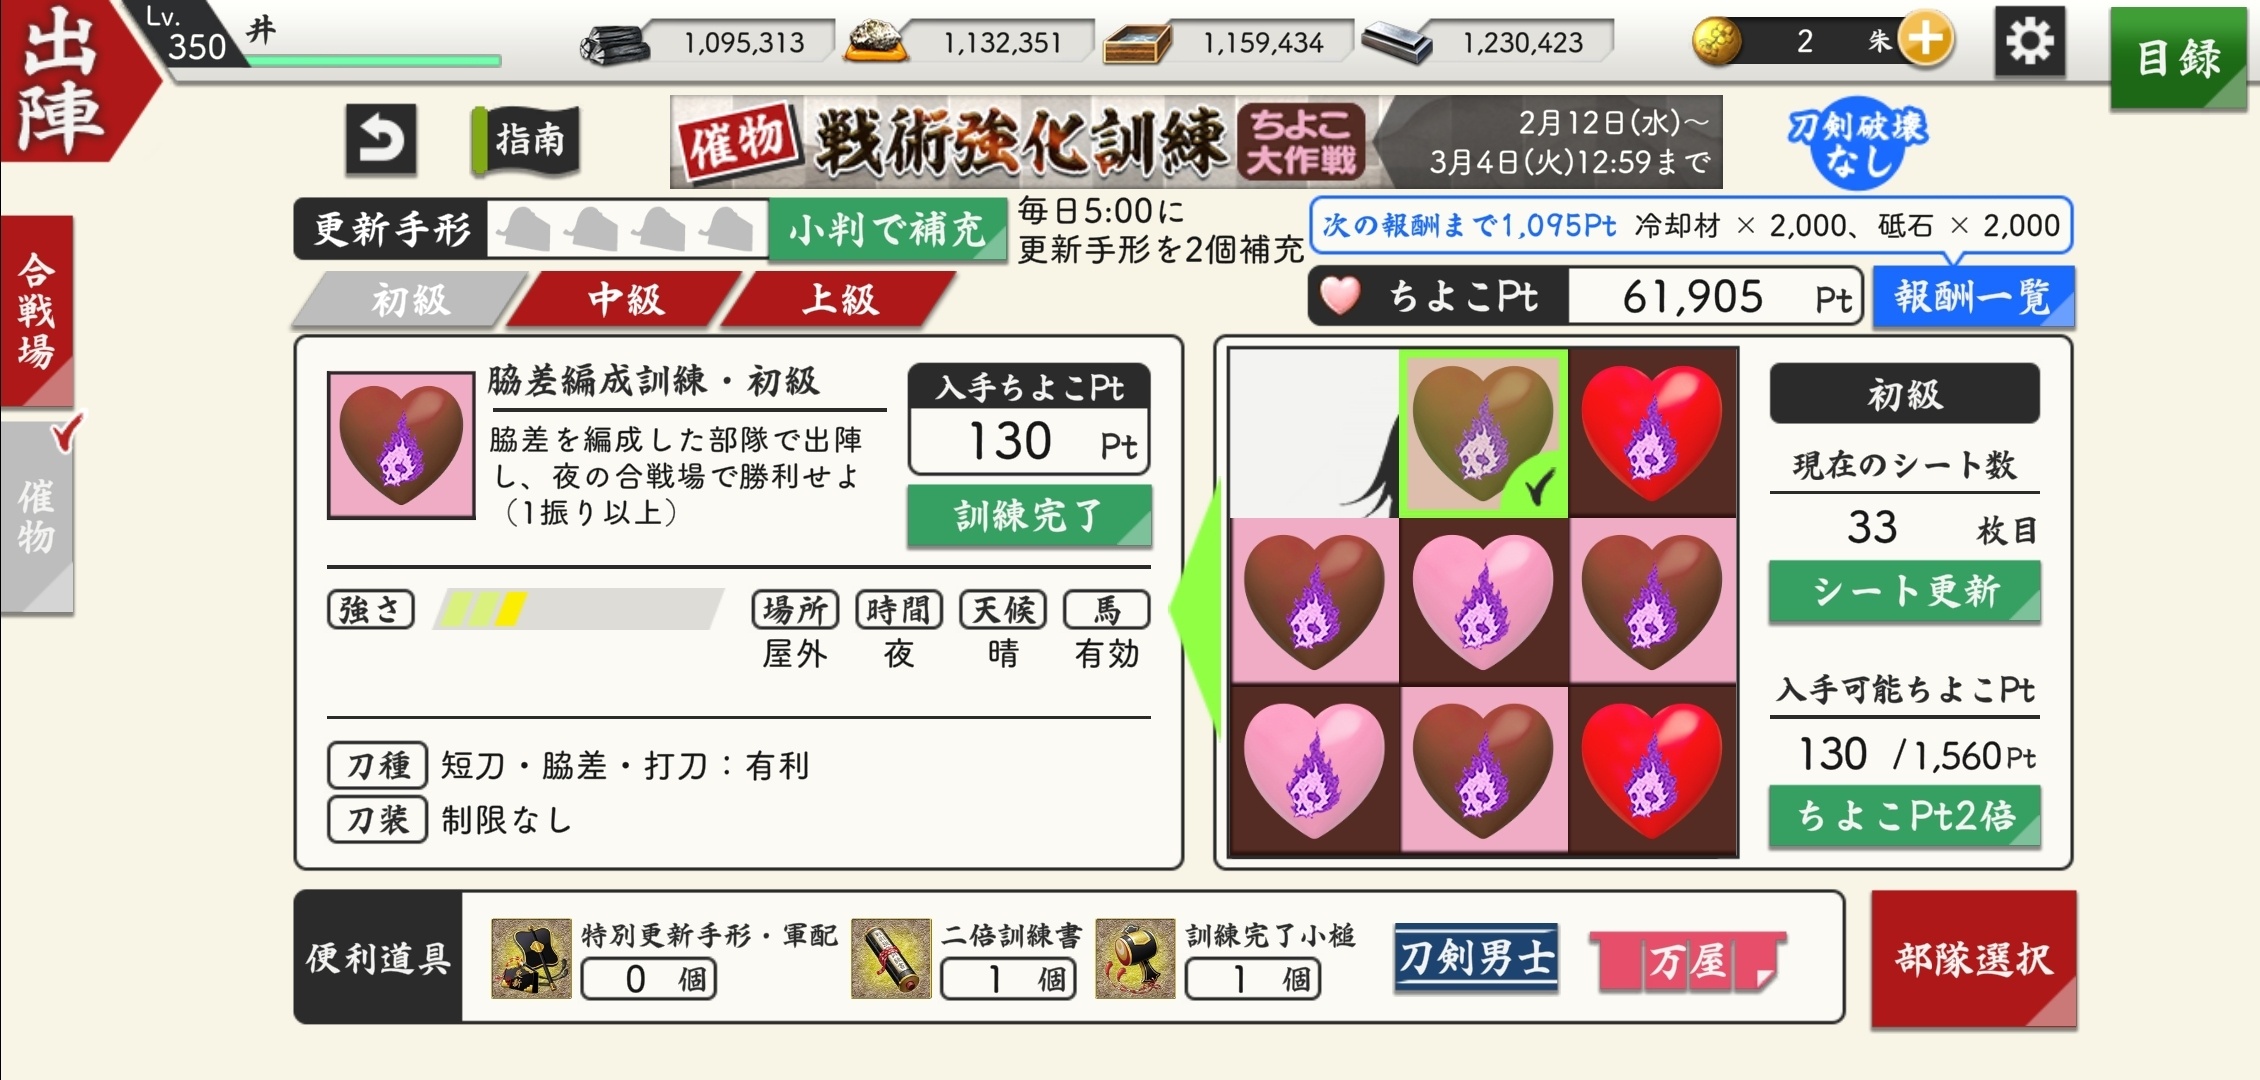
Task: Toggle the 催物 side tab with checkmark
Action: pos(37,517)
